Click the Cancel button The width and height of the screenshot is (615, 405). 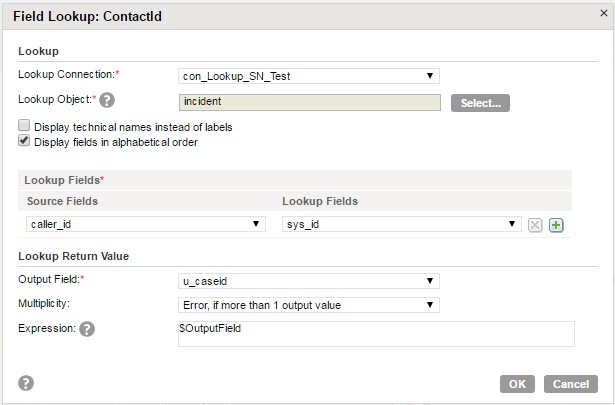click(x=571, y=384)
